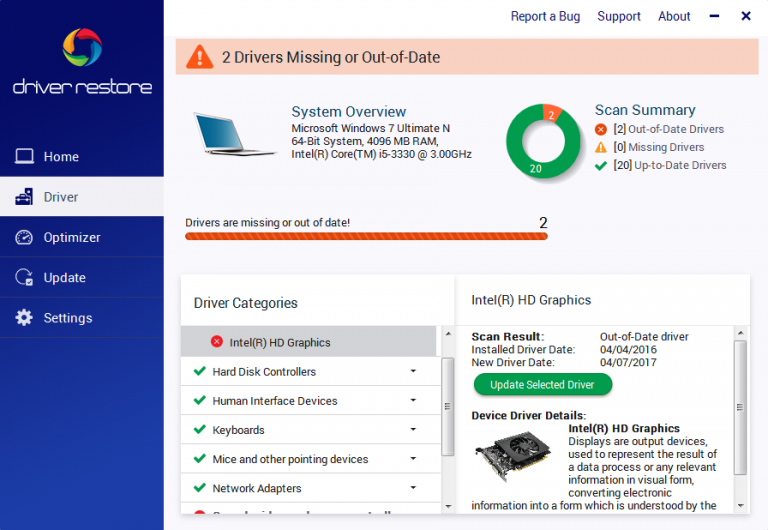This screenshot has width=768, height=530.
Task: Click the laptop icon in System Overview
Action: point(234,135)
